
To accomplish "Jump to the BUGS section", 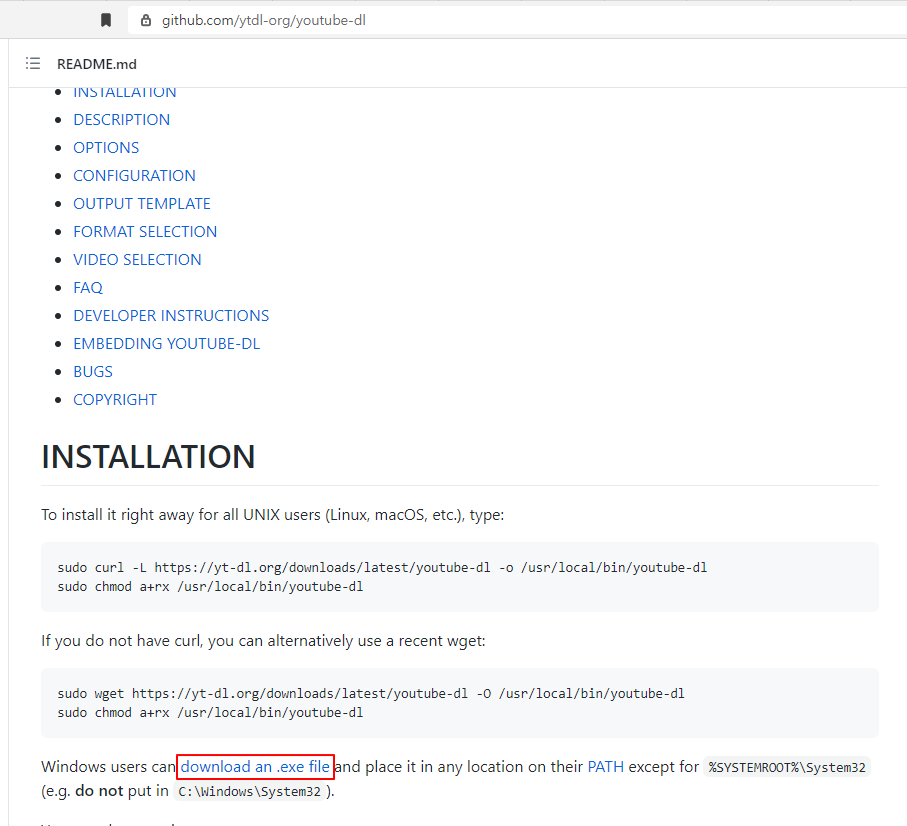I will point(93,371).
